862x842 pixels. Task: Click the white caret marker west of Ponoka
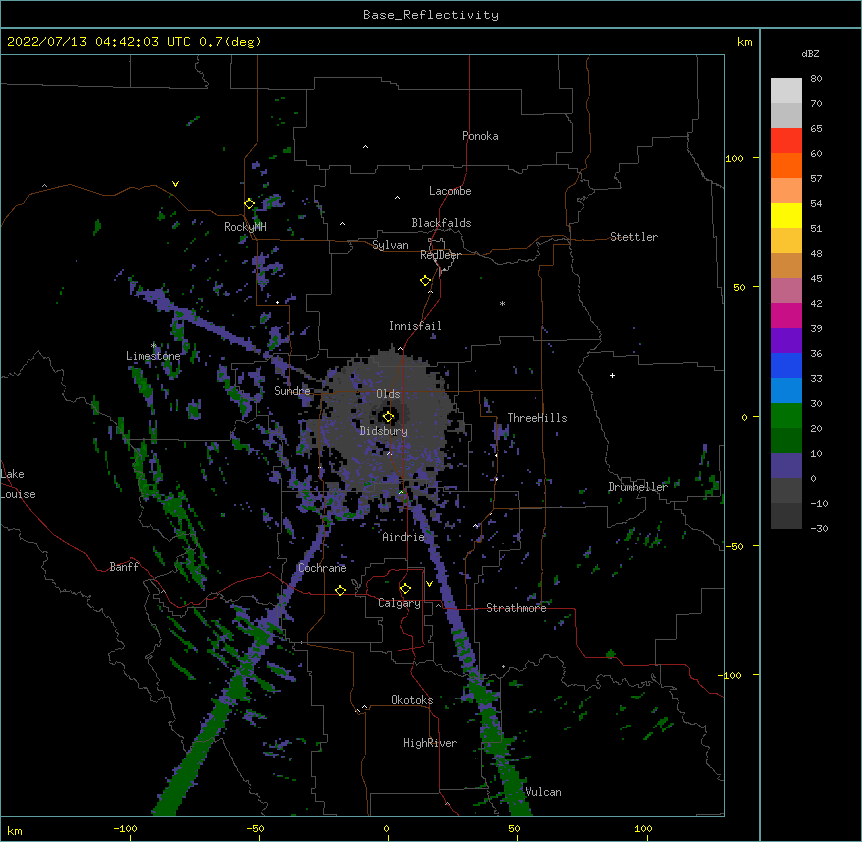[x=365, y=147]
